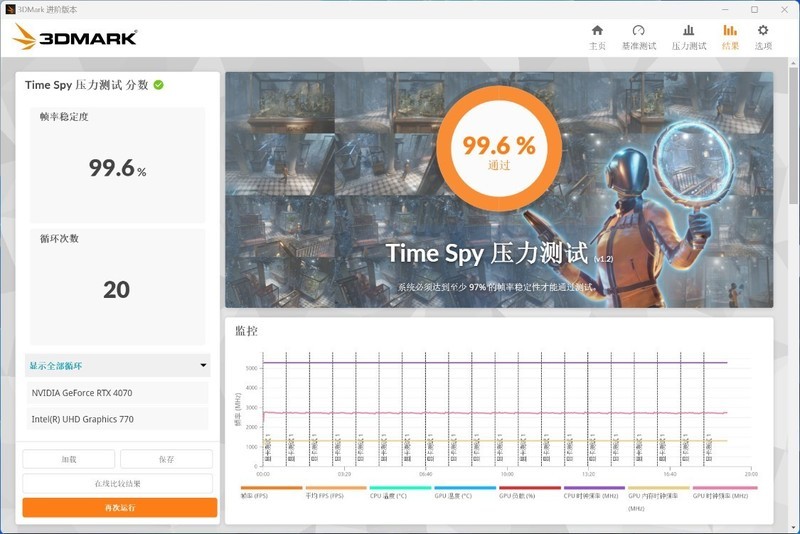Screen dimensions: 800x534
Task: Toggle the GPU 温度 legend entry
Action: pyautogui.click(x=465, y=493)
